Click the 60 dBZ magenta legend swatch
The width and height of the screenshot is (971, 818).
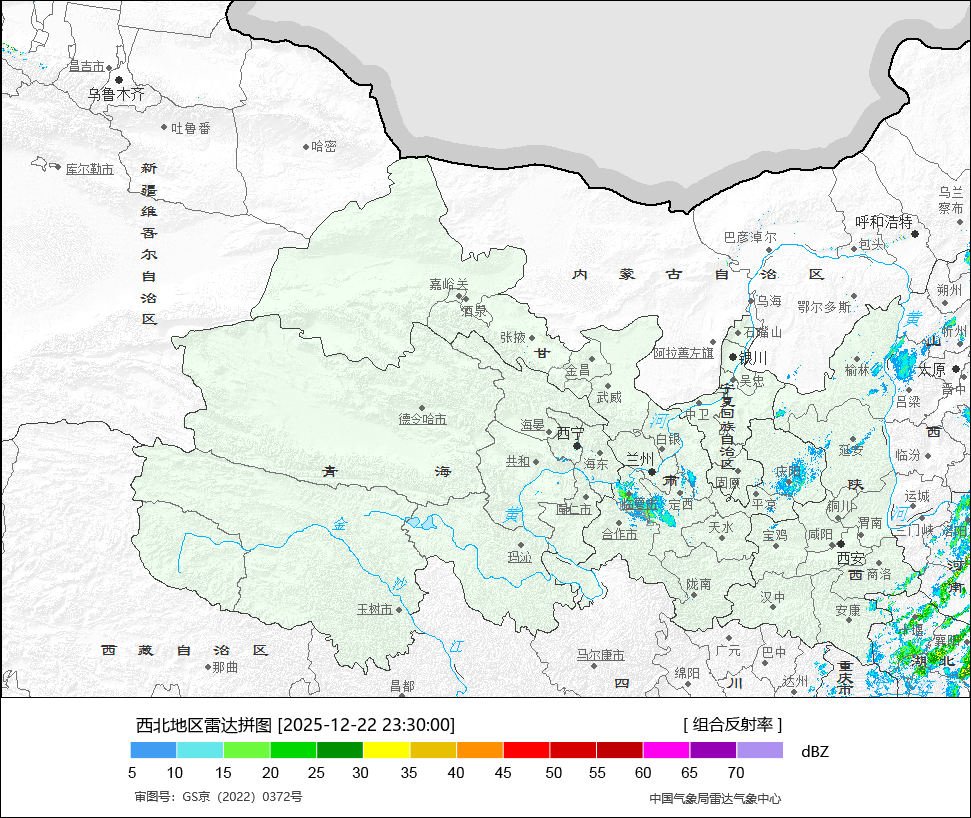point(666,751)
